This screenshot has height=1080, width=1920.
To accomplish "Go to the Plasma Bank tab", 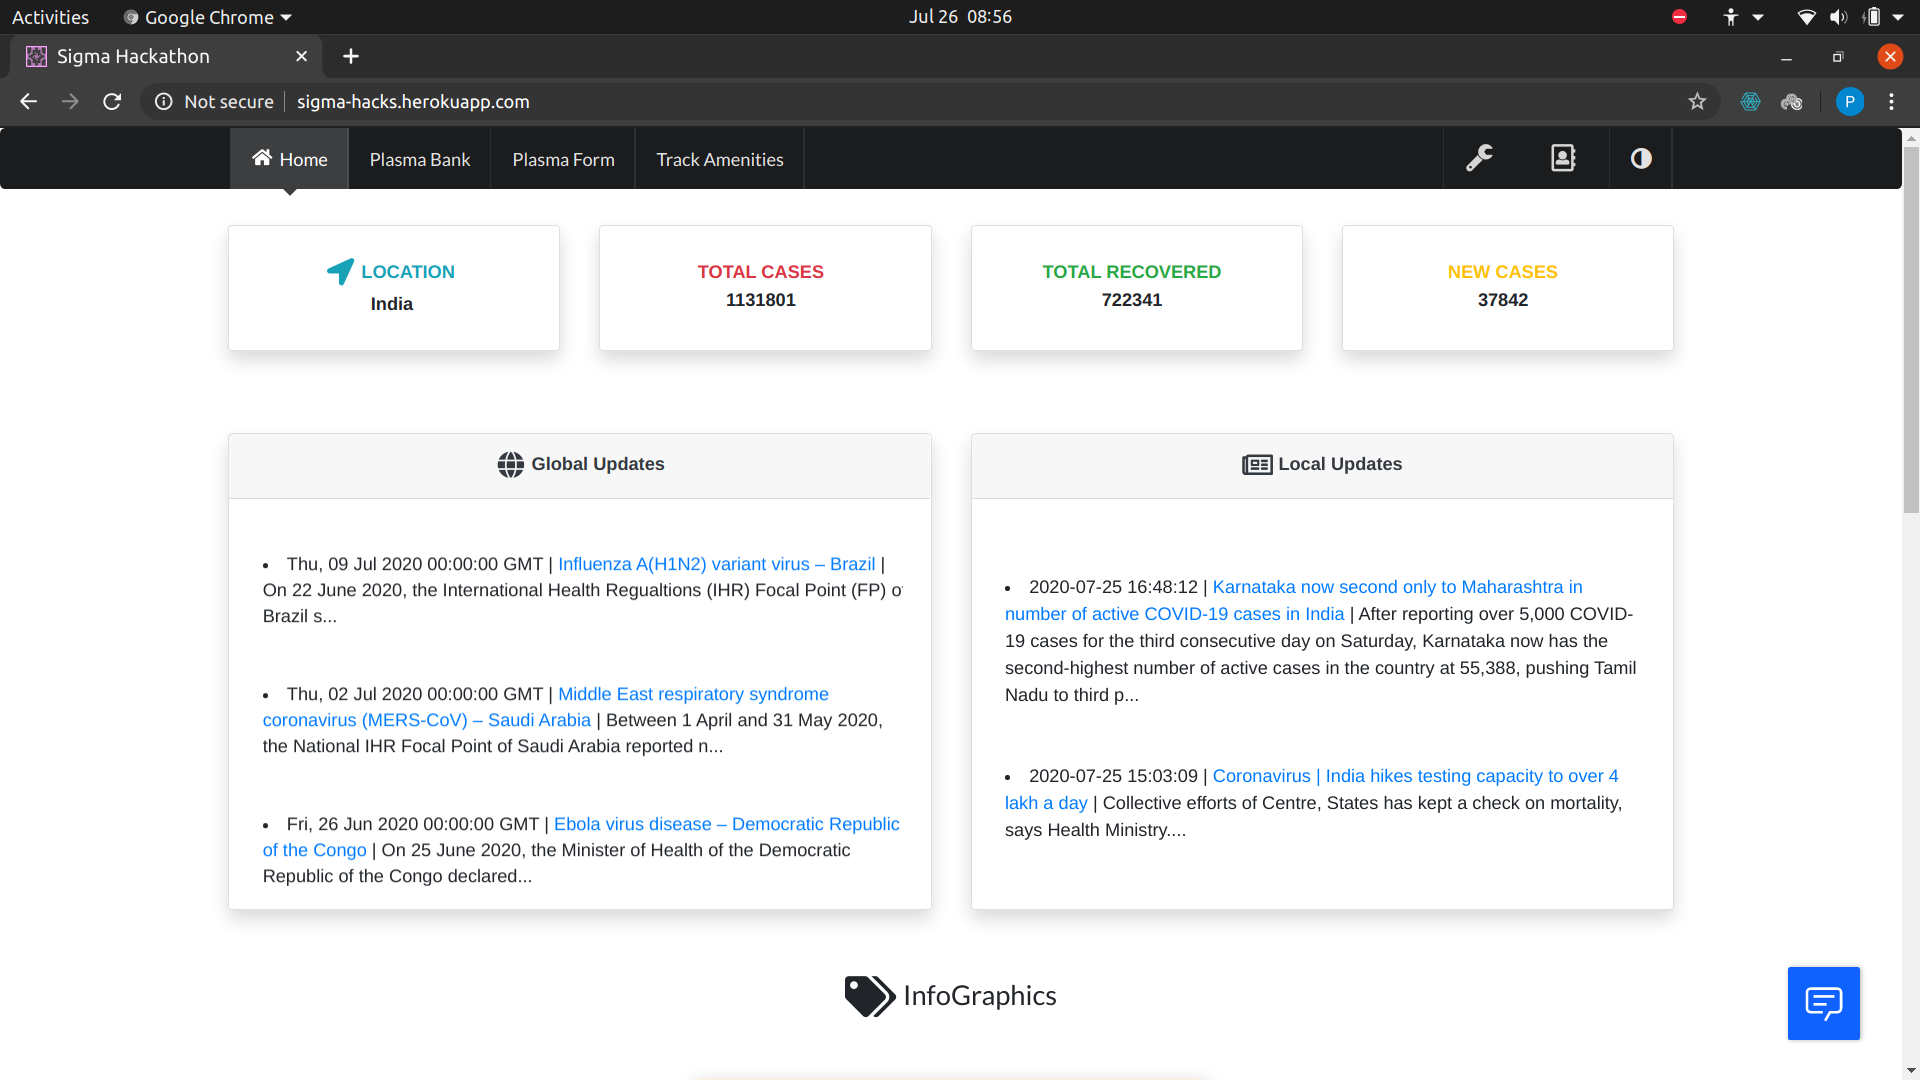I will pyautogui.click(x=419, y=159).
